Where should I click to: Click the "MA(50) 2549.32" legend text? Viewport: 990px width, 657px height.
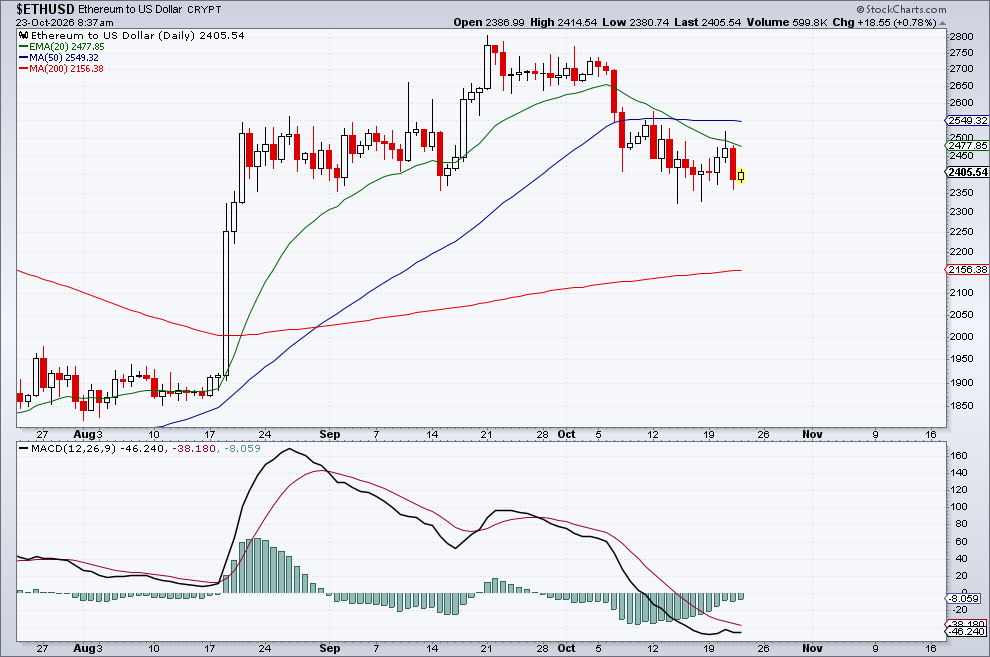click(x=64, y=57)
